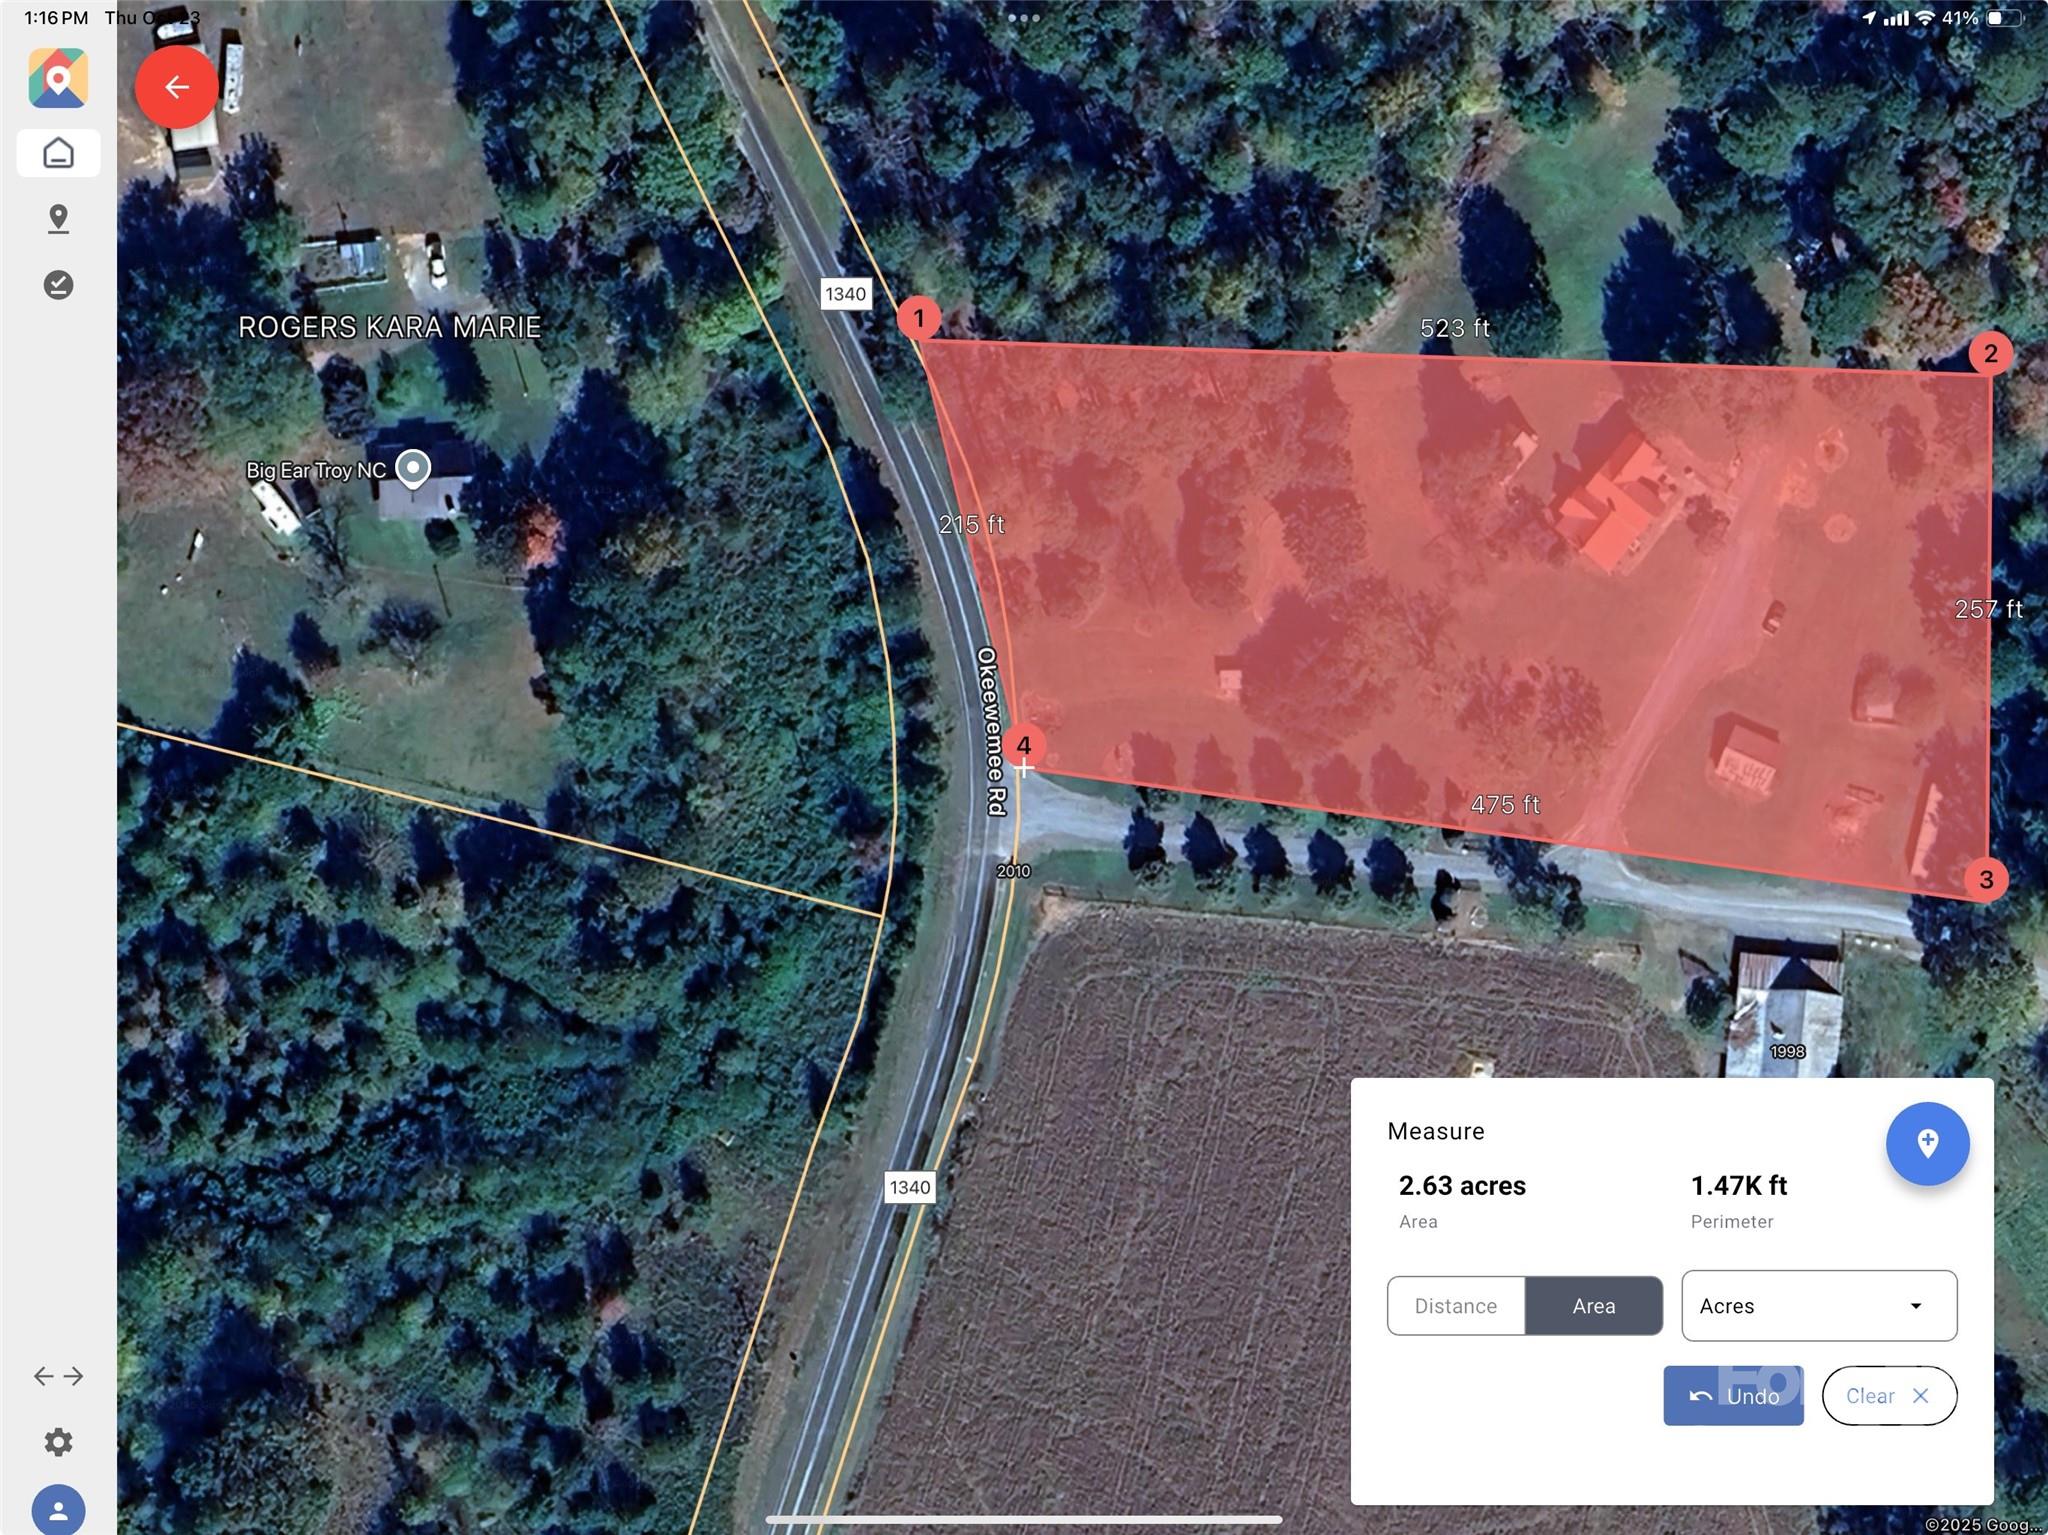2048x1535 pixels.
Task: Open the map pin sidebar icon
Action: click(58, 219)
